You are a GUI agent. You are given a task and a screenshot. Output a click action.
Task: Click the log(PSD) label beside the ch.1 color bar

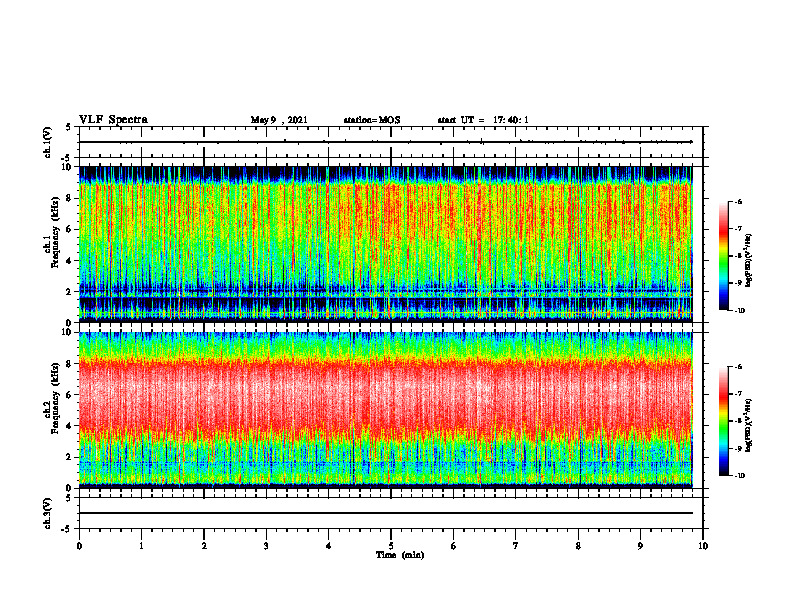748,261
